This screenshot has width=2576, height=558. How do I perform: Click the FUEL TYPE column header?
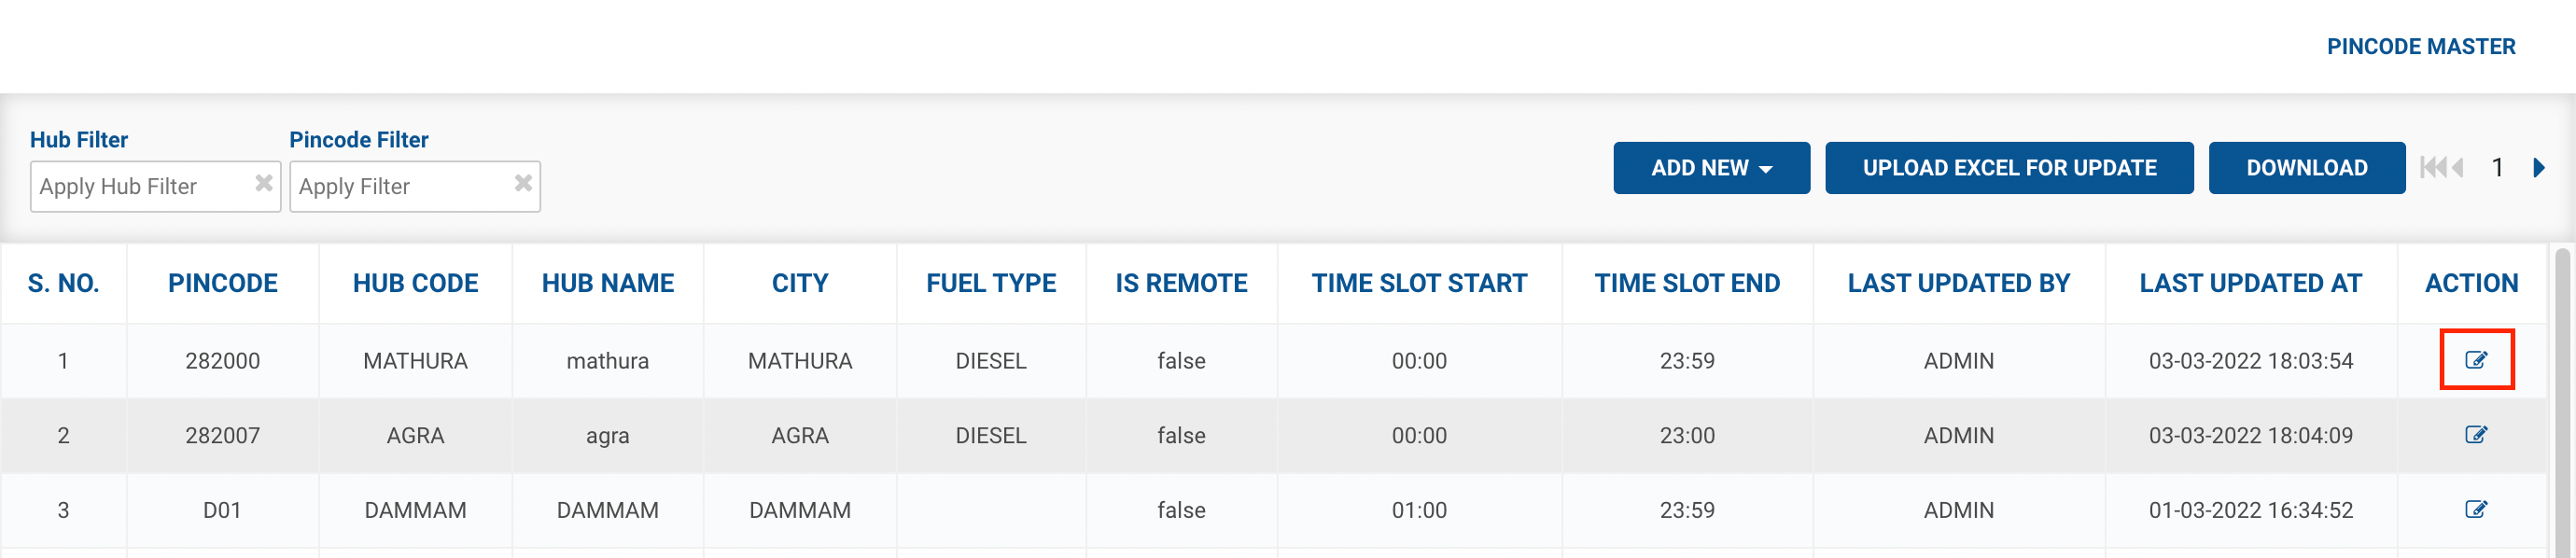pos(990,284)
